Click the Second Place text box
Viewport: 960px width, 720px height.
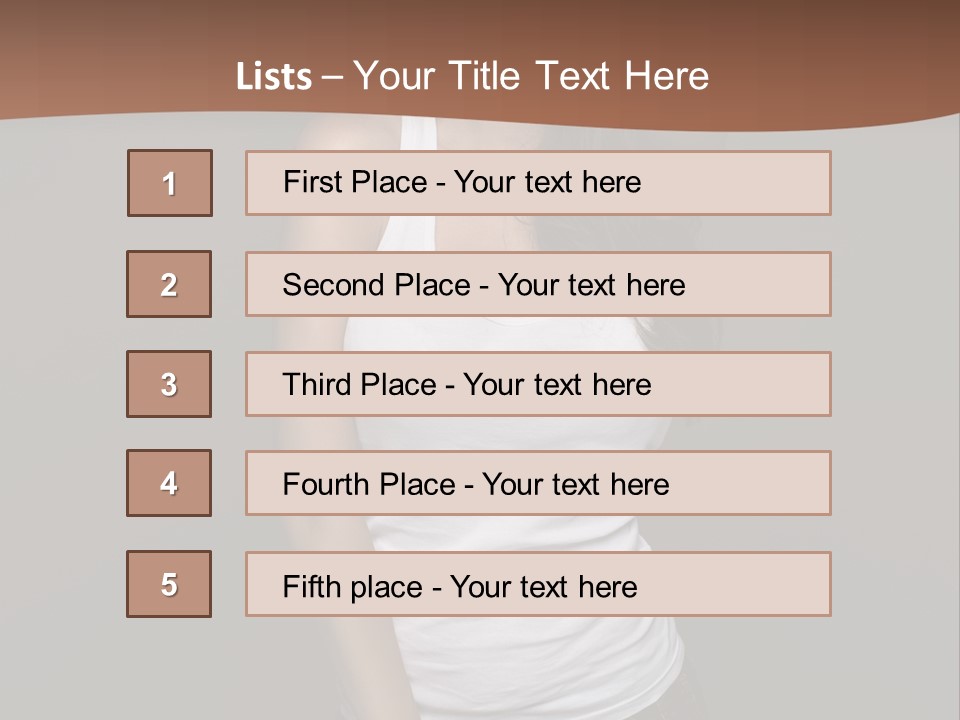pyautogui.click(x=538, y=284)
